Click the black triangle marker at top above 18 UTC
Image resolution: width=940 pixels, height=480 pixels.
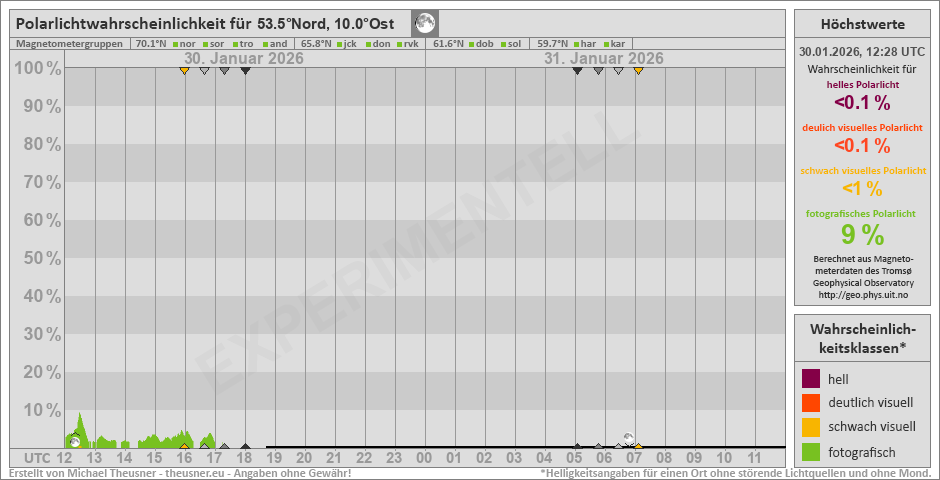coord(245,70)
